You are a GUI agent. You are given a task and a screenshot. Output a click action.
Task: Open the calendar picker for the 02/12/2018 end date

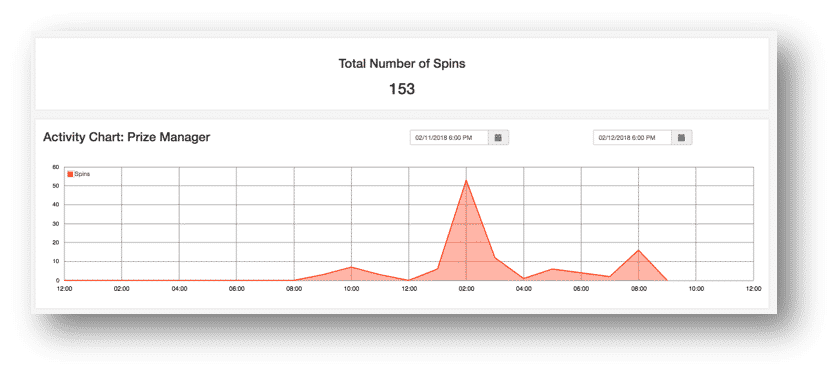[x=681, y=137]
